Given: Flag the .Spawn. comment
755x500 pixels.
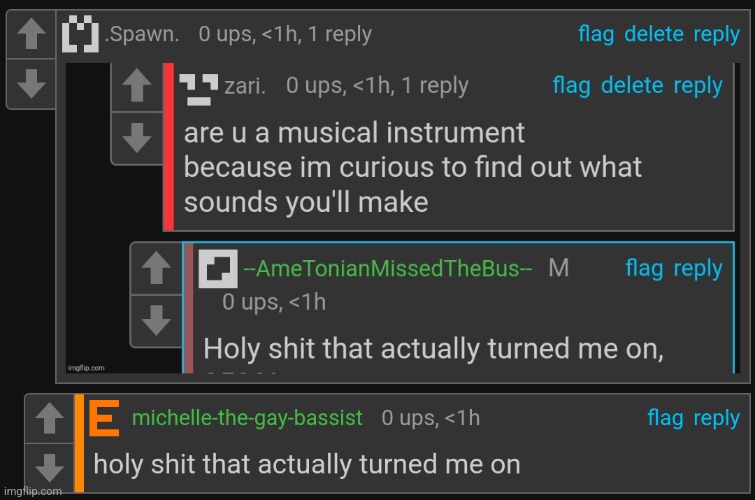Looking at the screenshot, I should pos(596,34).
